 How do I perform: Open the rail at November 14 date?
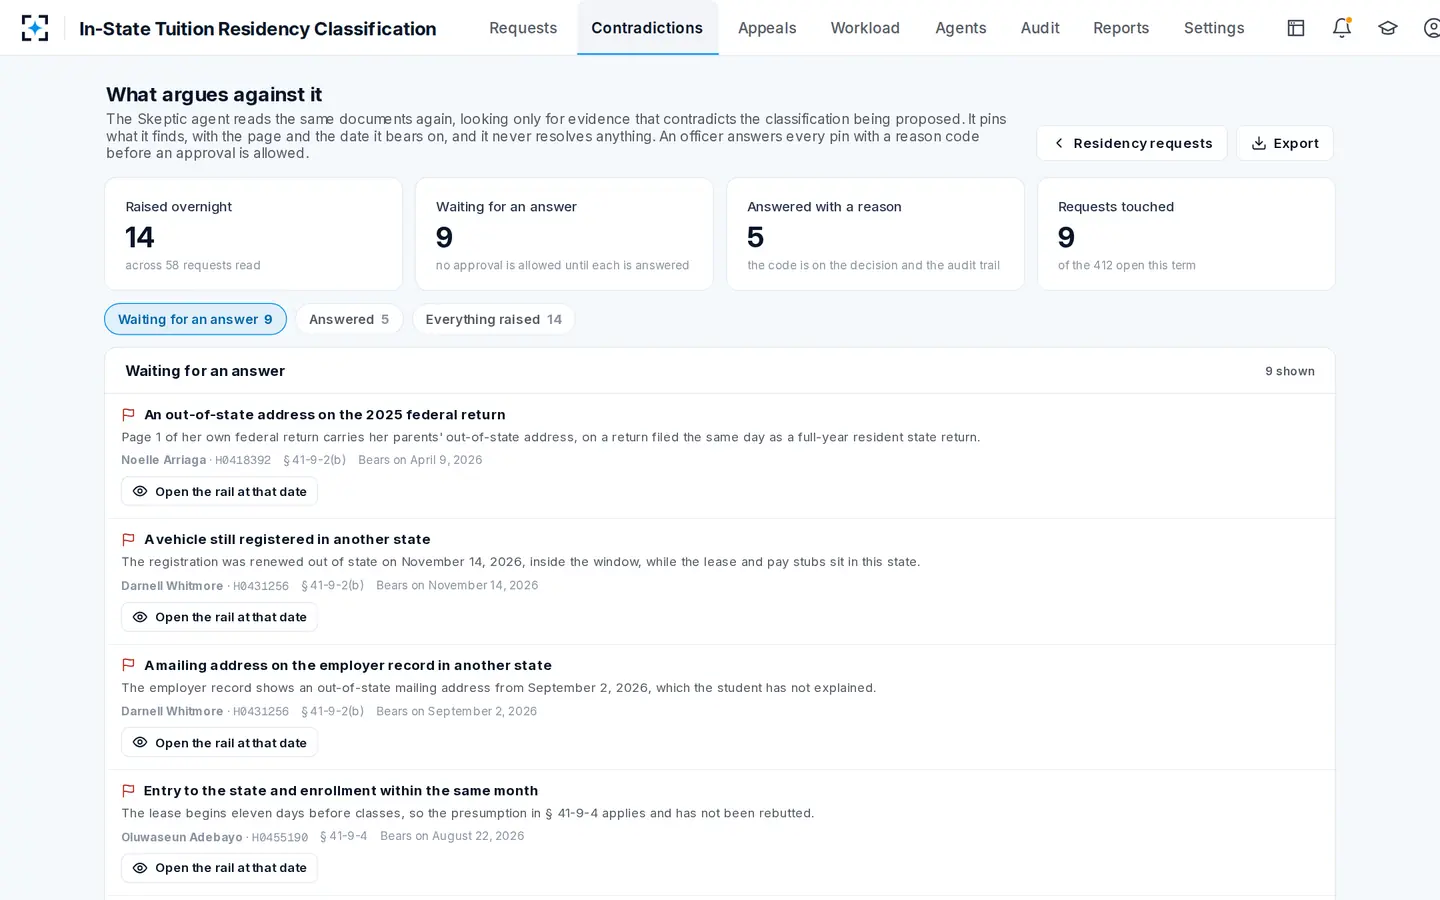pyautogui.click(x=219, y=617)
